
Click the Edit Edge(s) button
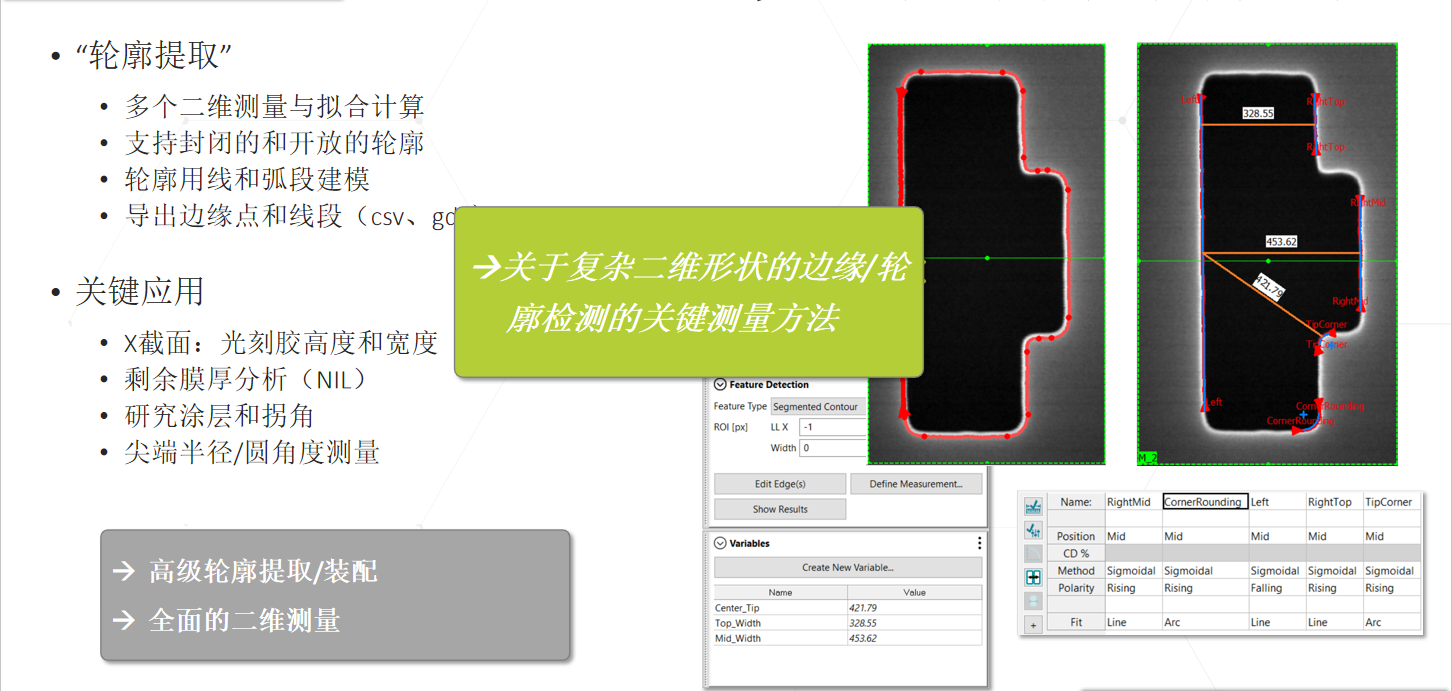(779, 484)
